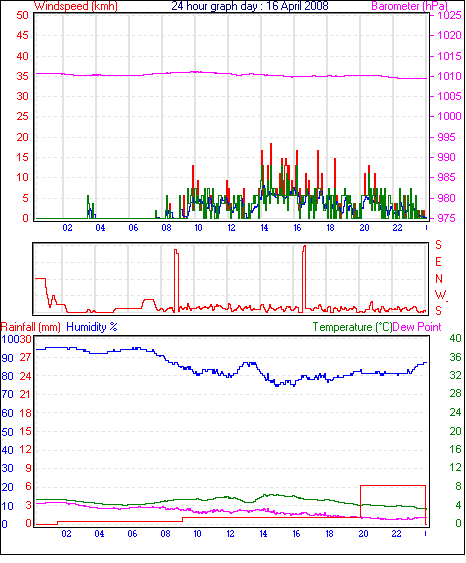
Task: Click the Temperature (°C) legend label
Action: (x=352, y=327)
